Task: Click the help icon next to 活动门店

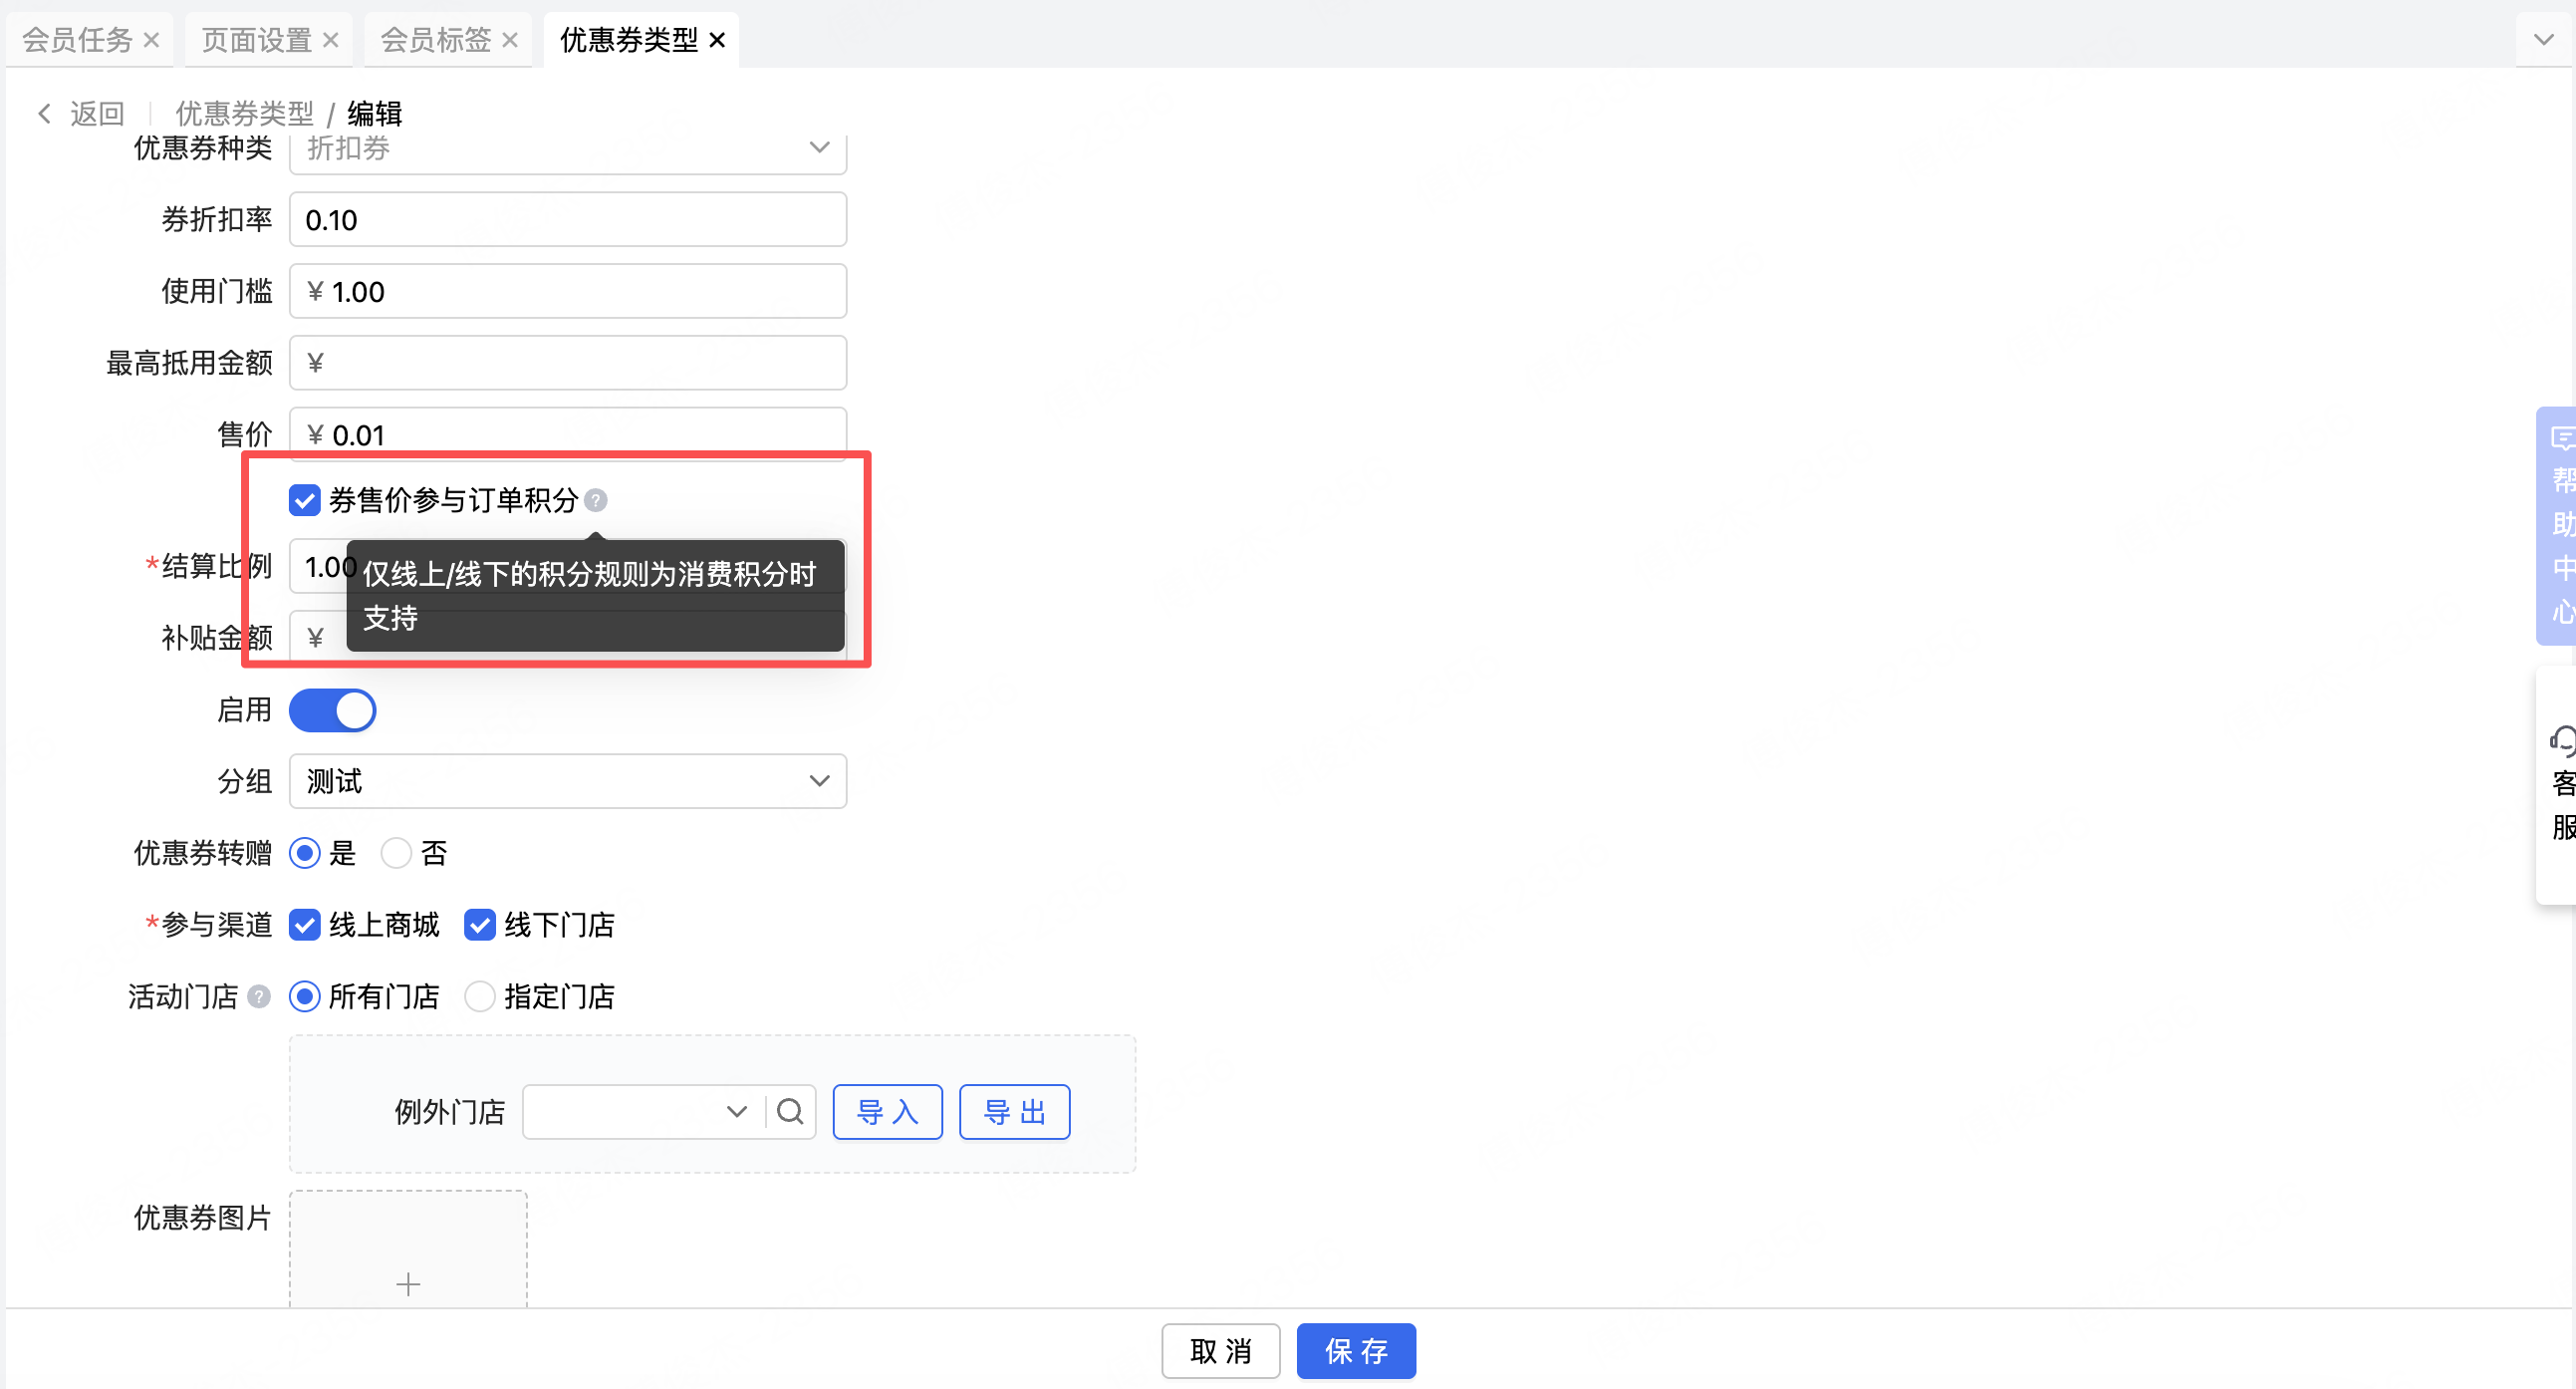Action: [x=258, y=996]
